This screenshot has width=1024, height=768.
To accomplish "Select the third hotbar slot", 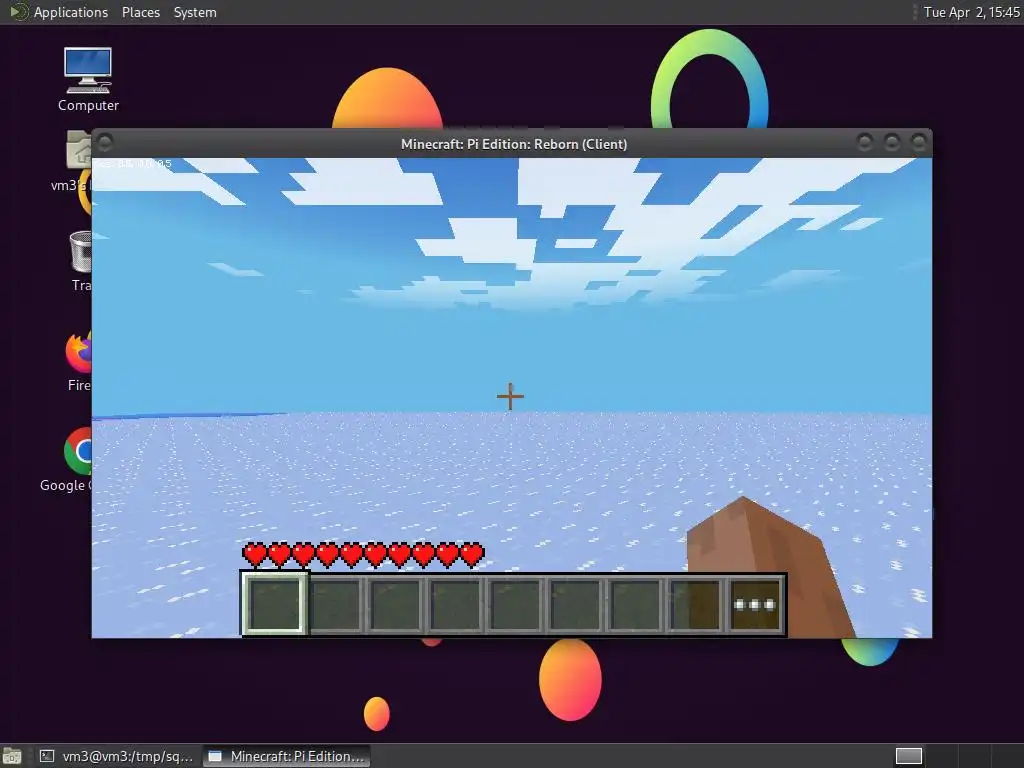I will click(x=395, y=605).
